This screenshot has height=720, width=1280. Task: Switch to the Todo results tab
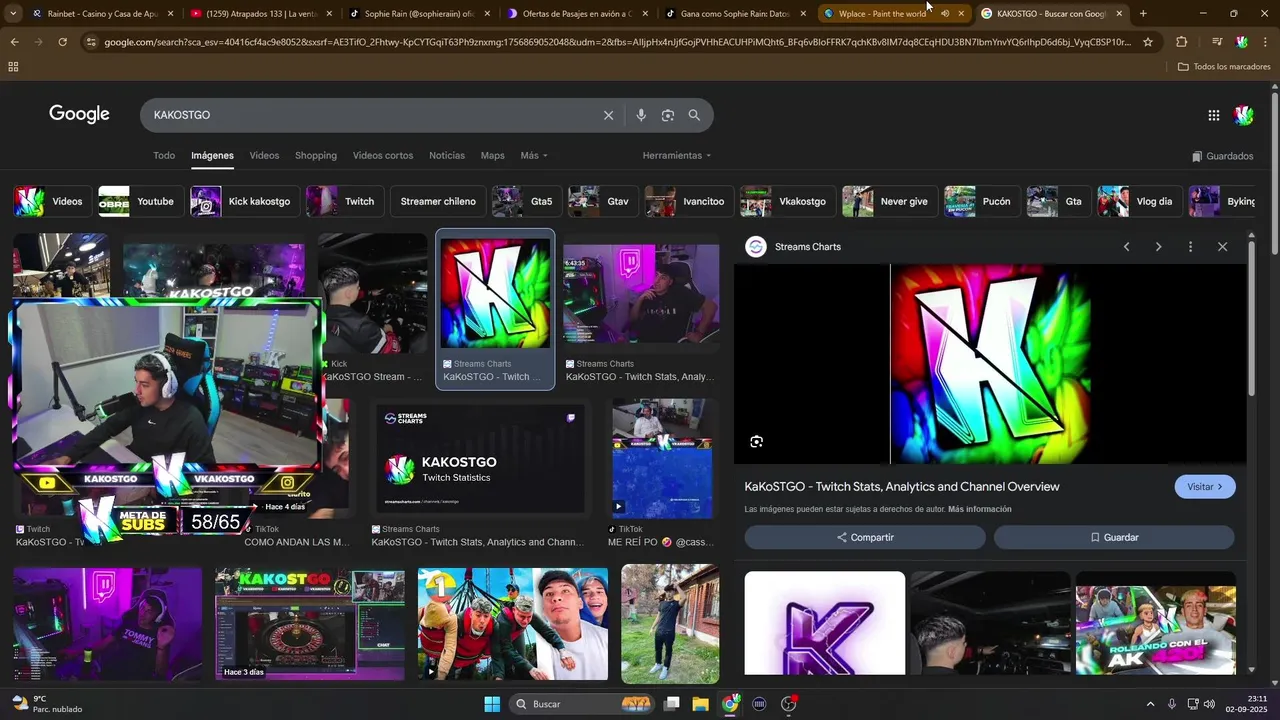(x=164, y=156)
